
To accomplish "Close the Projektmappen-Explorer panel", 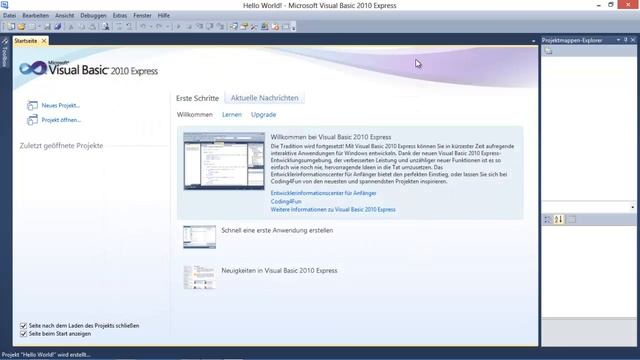I will [633, 40].
